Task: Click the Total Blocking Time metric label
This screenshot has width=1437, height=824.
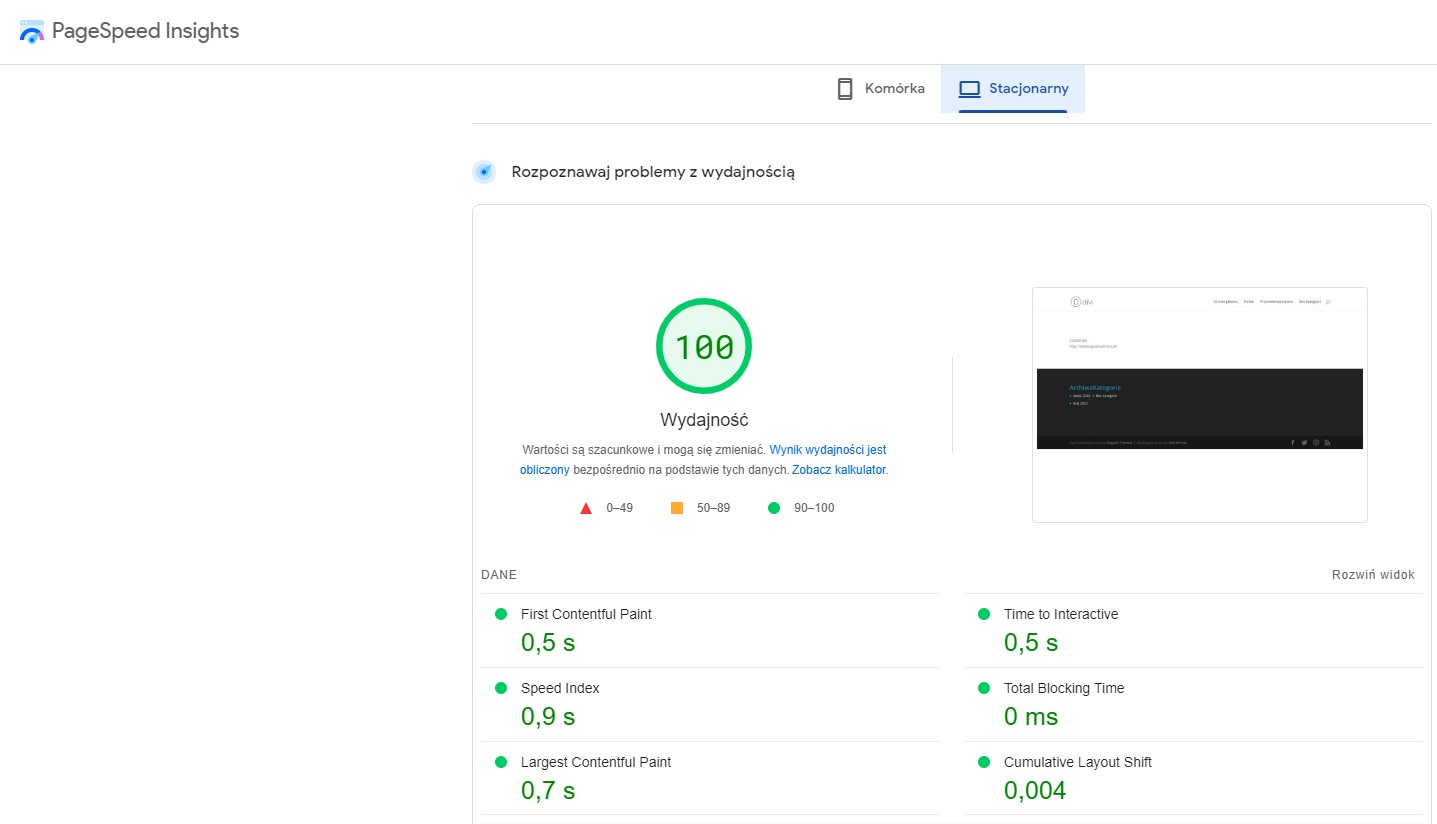Action: [x=1064, y=688]
